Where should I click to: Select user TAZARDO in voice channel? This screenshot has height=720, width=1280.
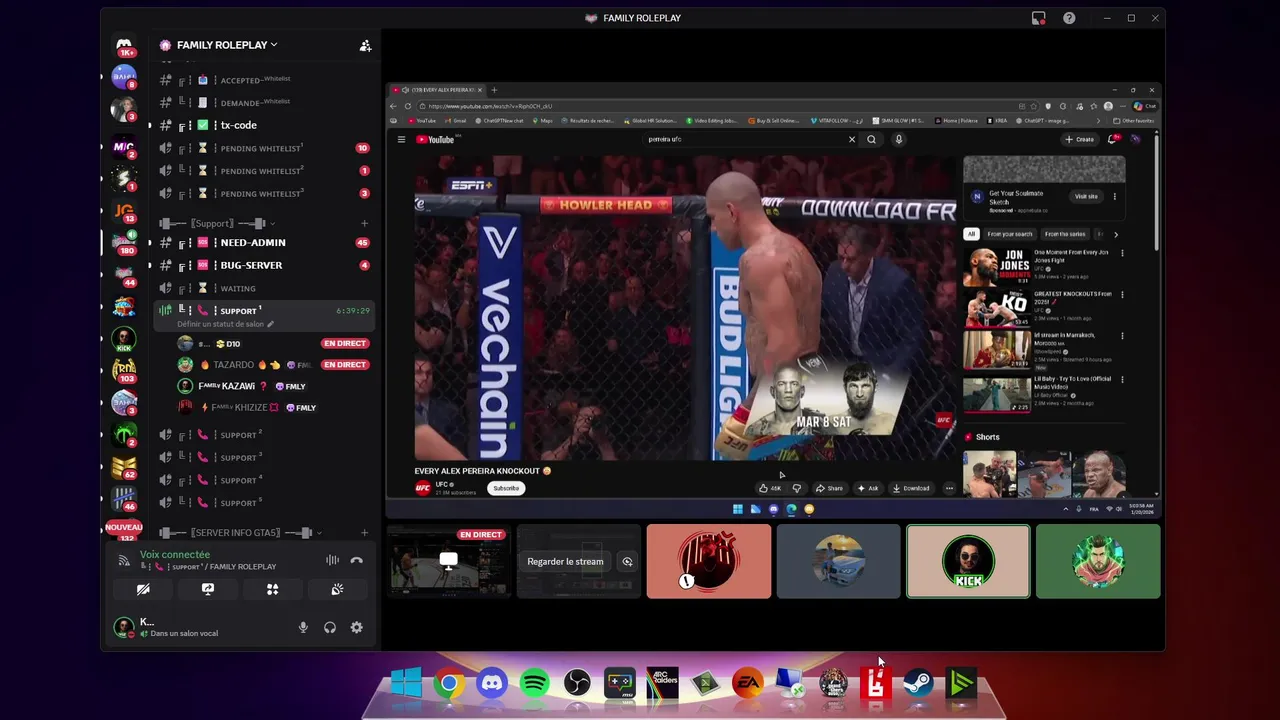click(x=273, y=365)
